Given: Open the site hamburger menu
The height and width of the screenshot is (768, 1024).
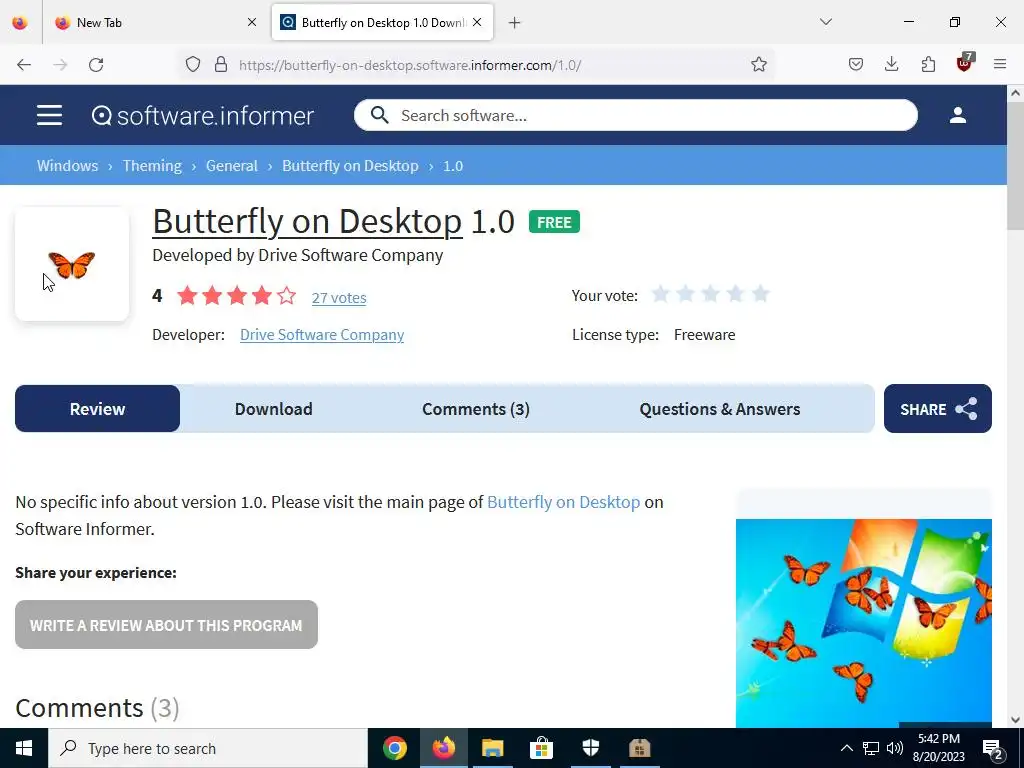Looking at the screenshot, I should coord(49,116).
